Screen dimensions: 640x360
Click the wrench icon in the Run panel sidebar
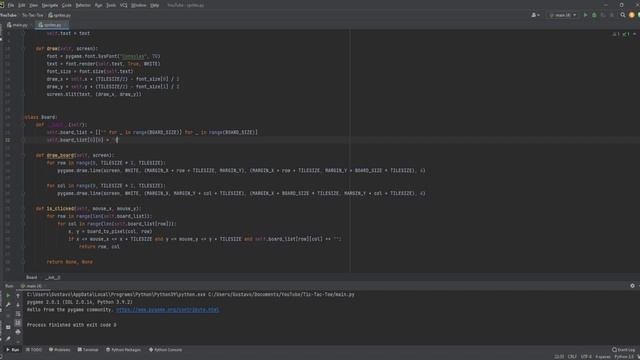point(8,305)
